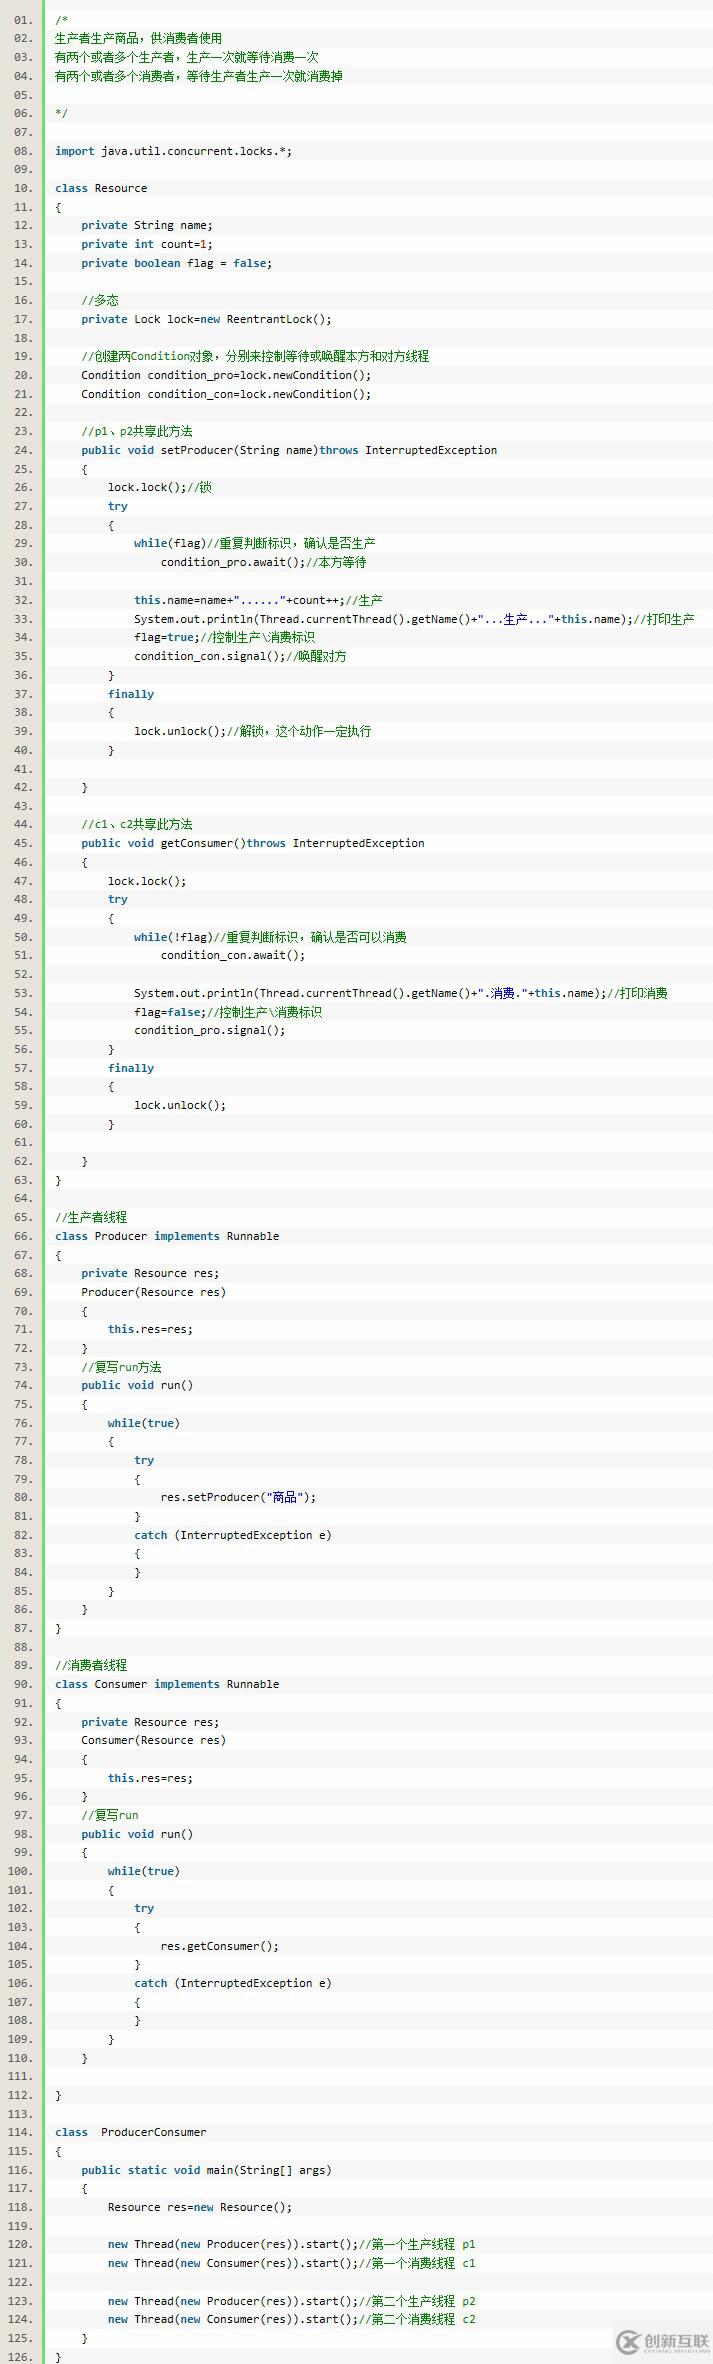Select 'private boolean flag = false;' line
Image resolution: width=713 pixels, height=2364 pixels.
click(x=177, y=263)
